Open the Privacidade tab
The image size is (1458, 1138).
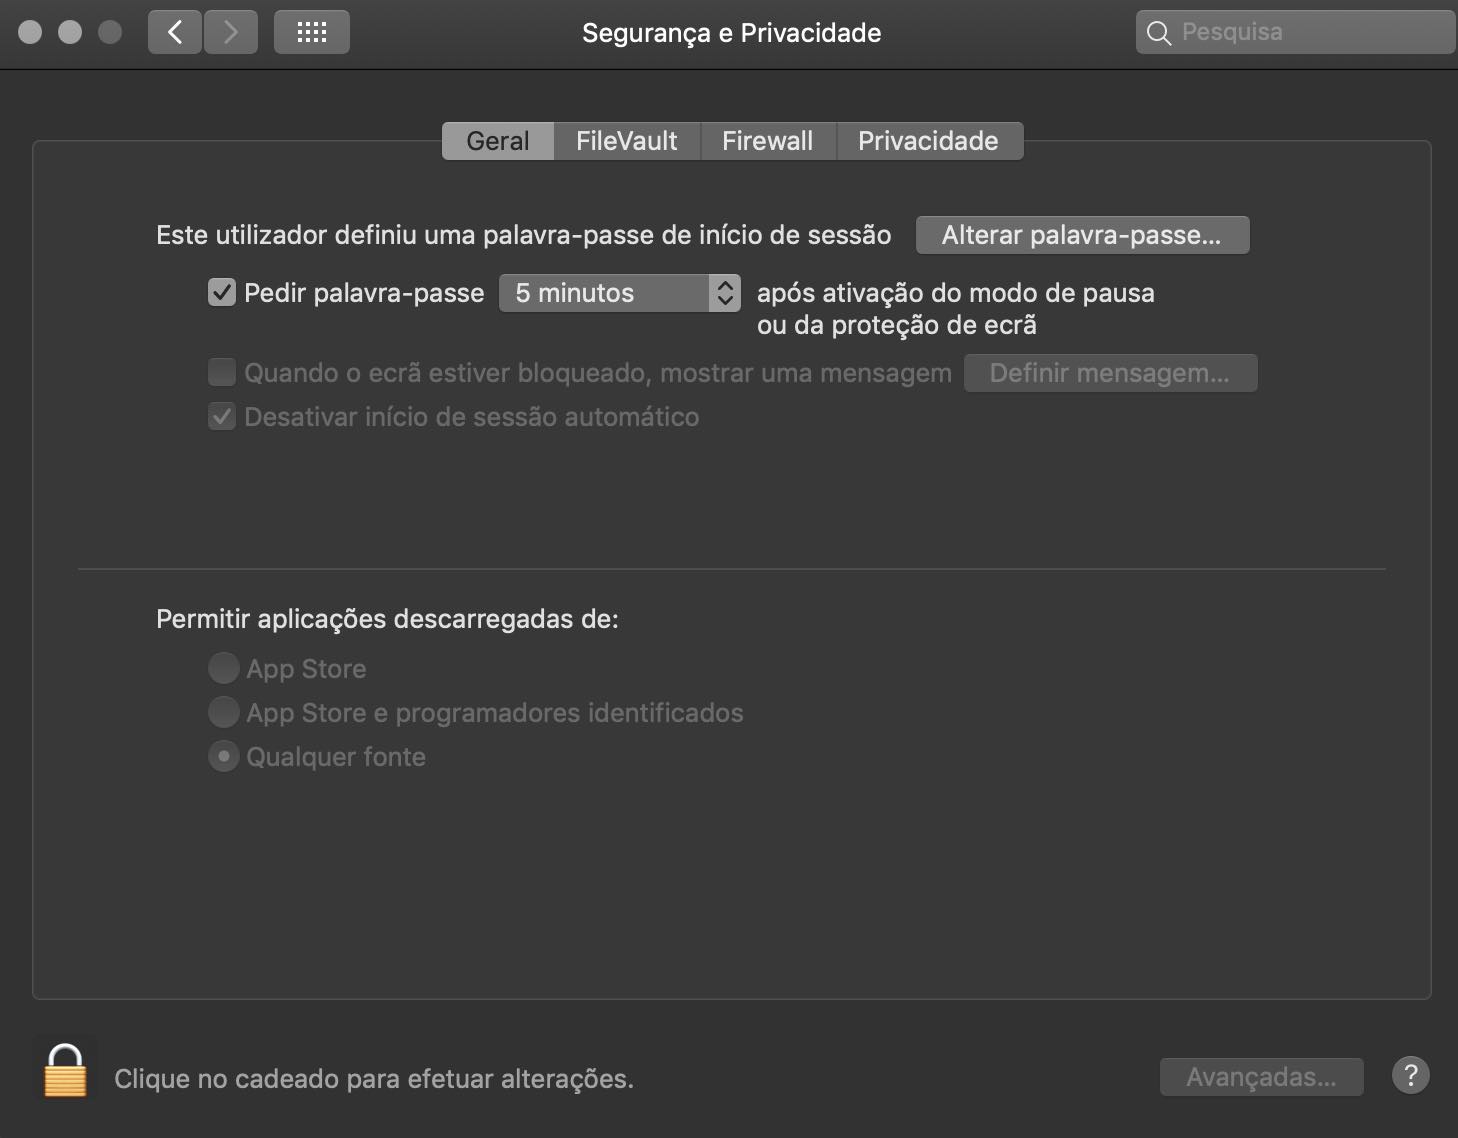(928, 140)
